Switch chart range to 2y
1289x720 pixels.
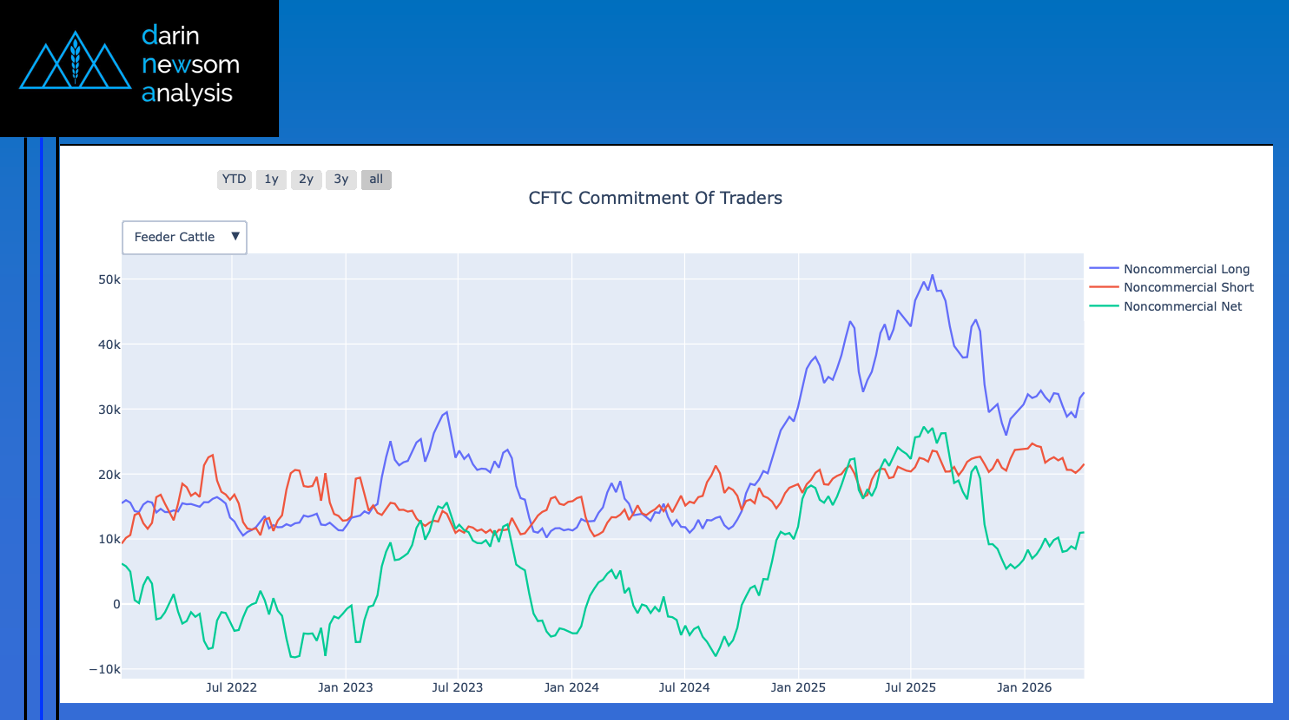click(306, 180)
